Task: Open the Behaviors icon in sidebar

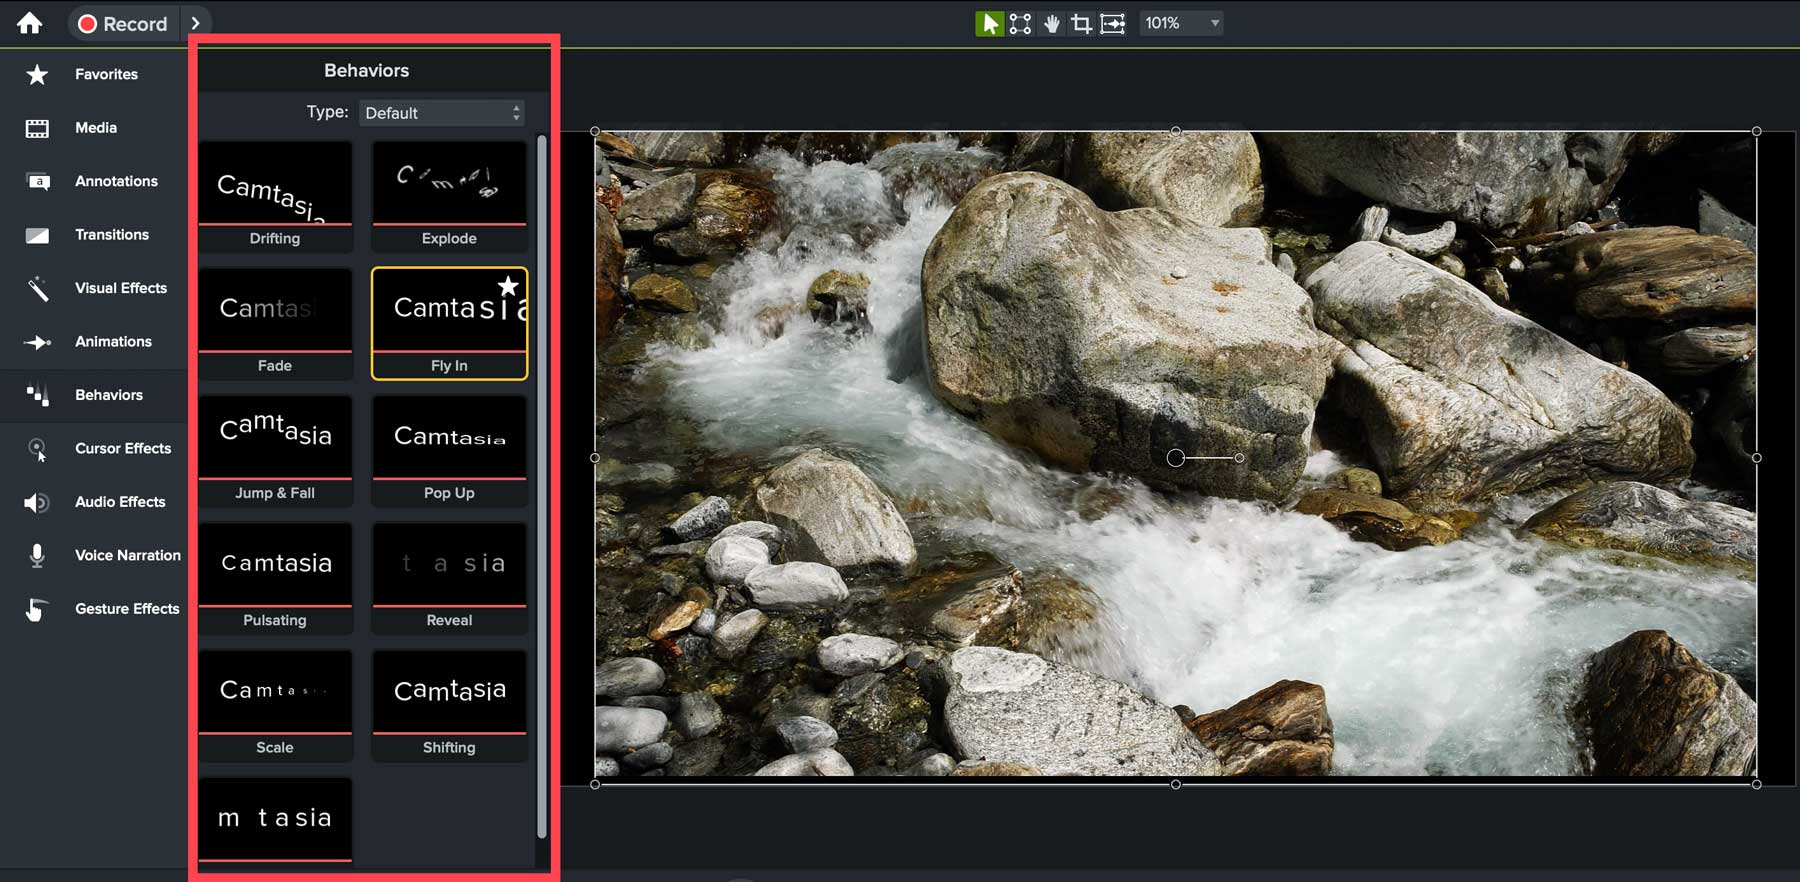Action: click(x=37, y=395)
